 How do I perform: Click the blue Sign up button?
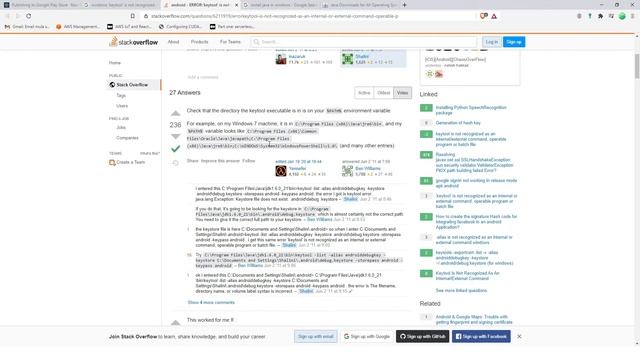[514, 42]
